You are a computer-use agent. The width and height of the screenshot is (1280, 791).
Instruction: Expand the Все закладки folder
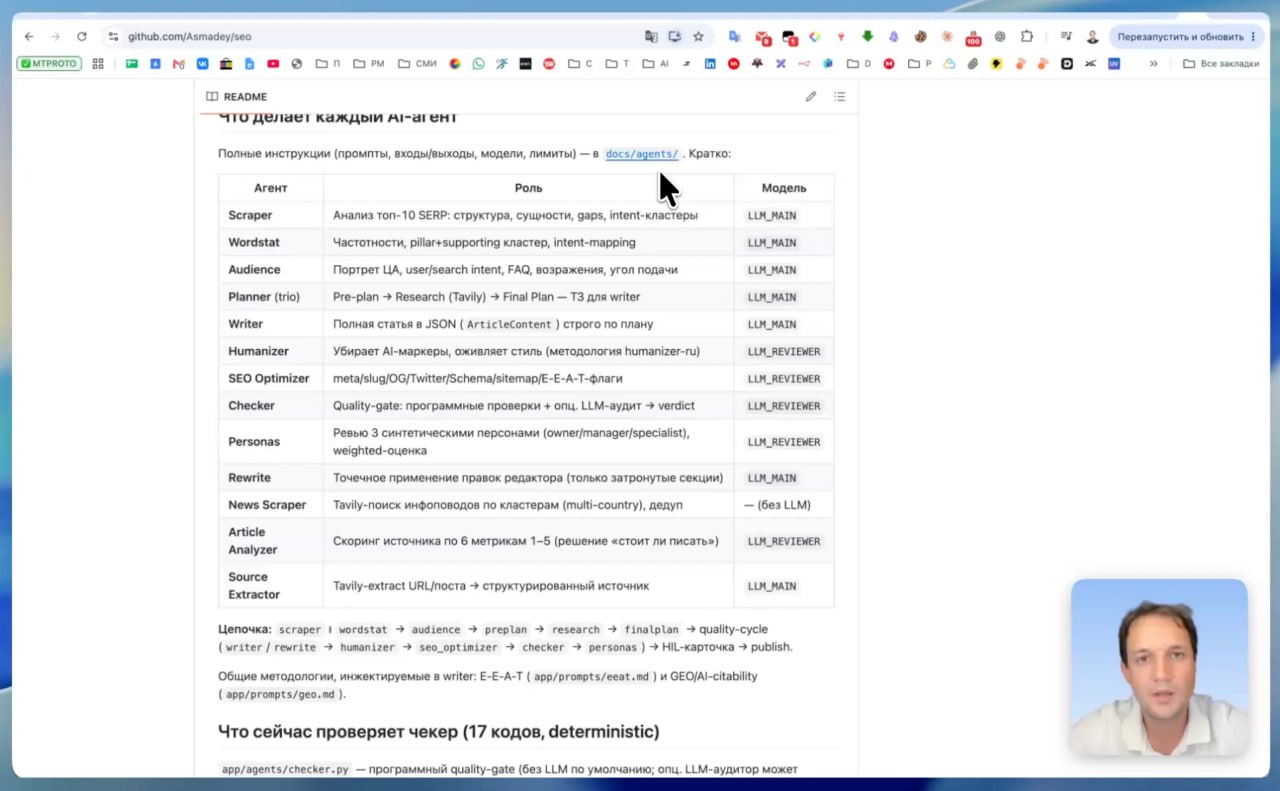[x=1221, y=63]
